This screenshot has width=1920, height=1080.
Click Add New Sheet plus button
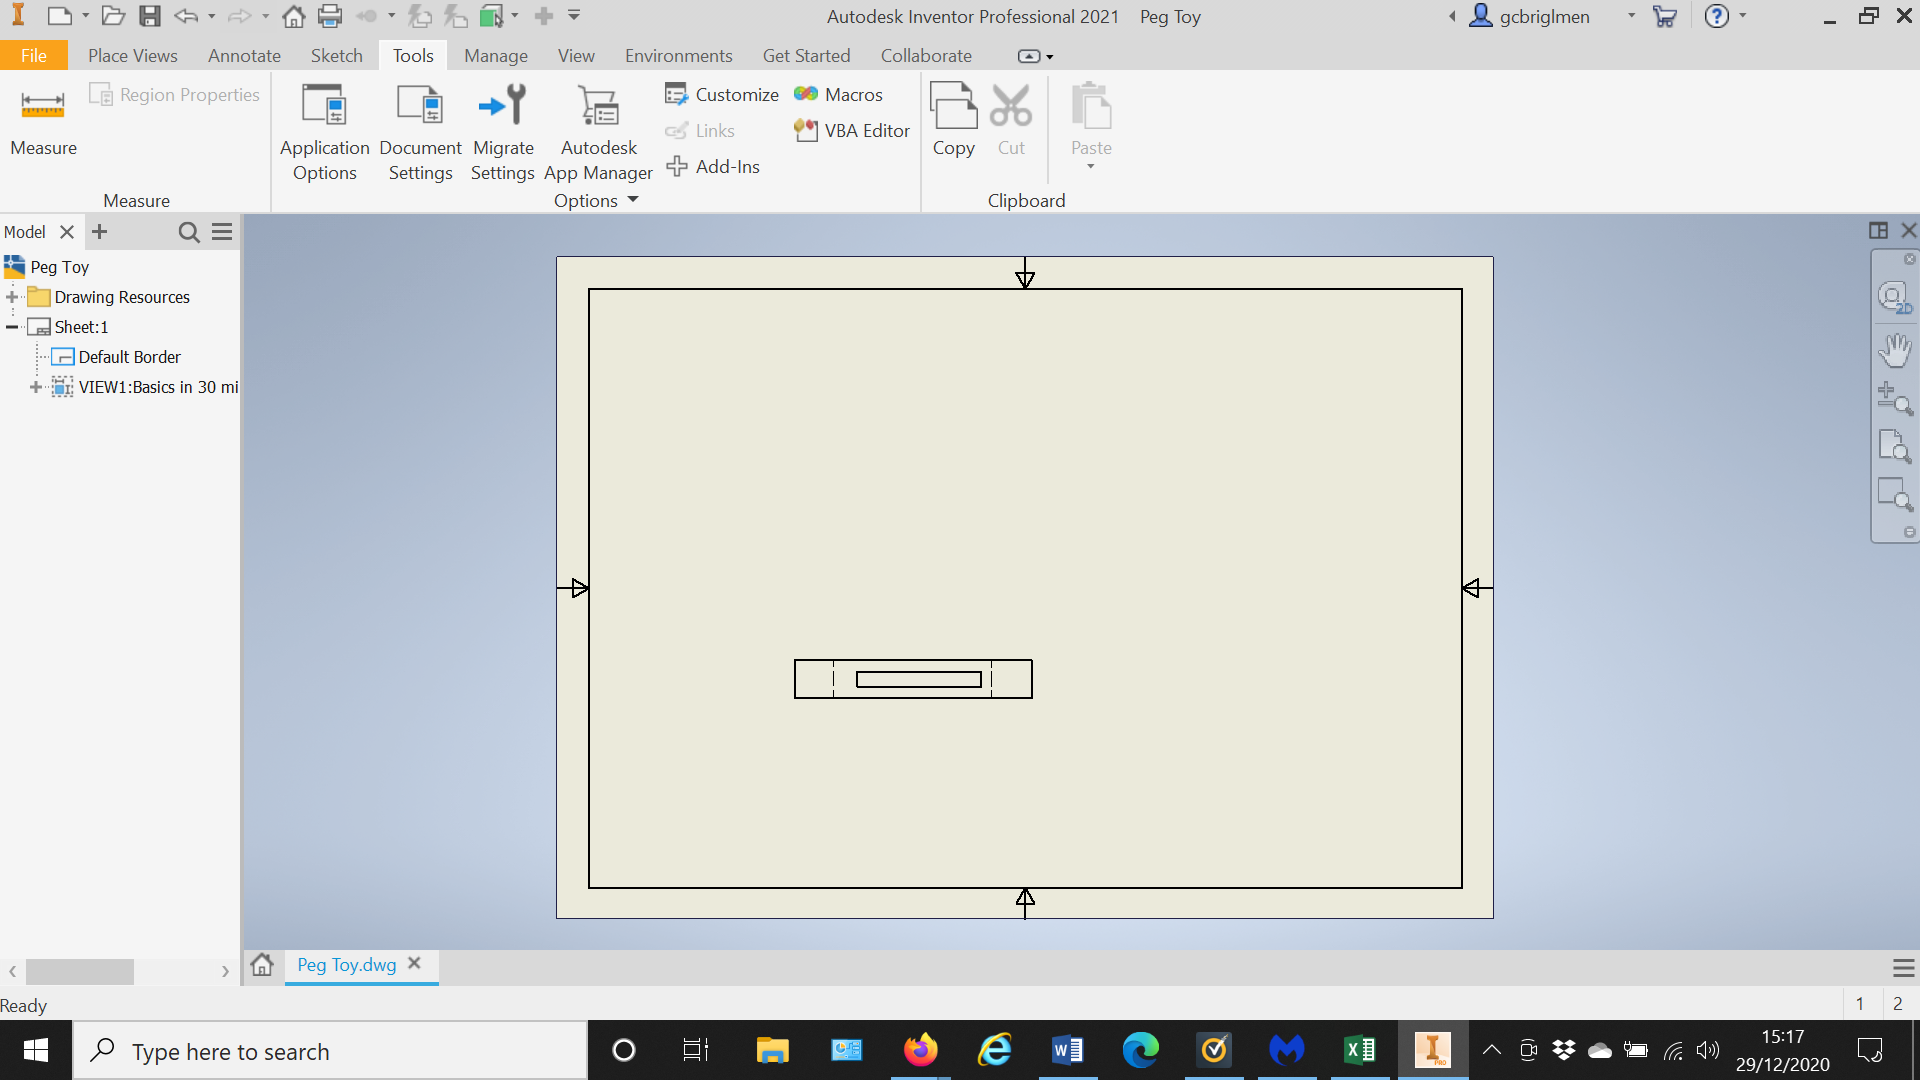pos(99,231)
